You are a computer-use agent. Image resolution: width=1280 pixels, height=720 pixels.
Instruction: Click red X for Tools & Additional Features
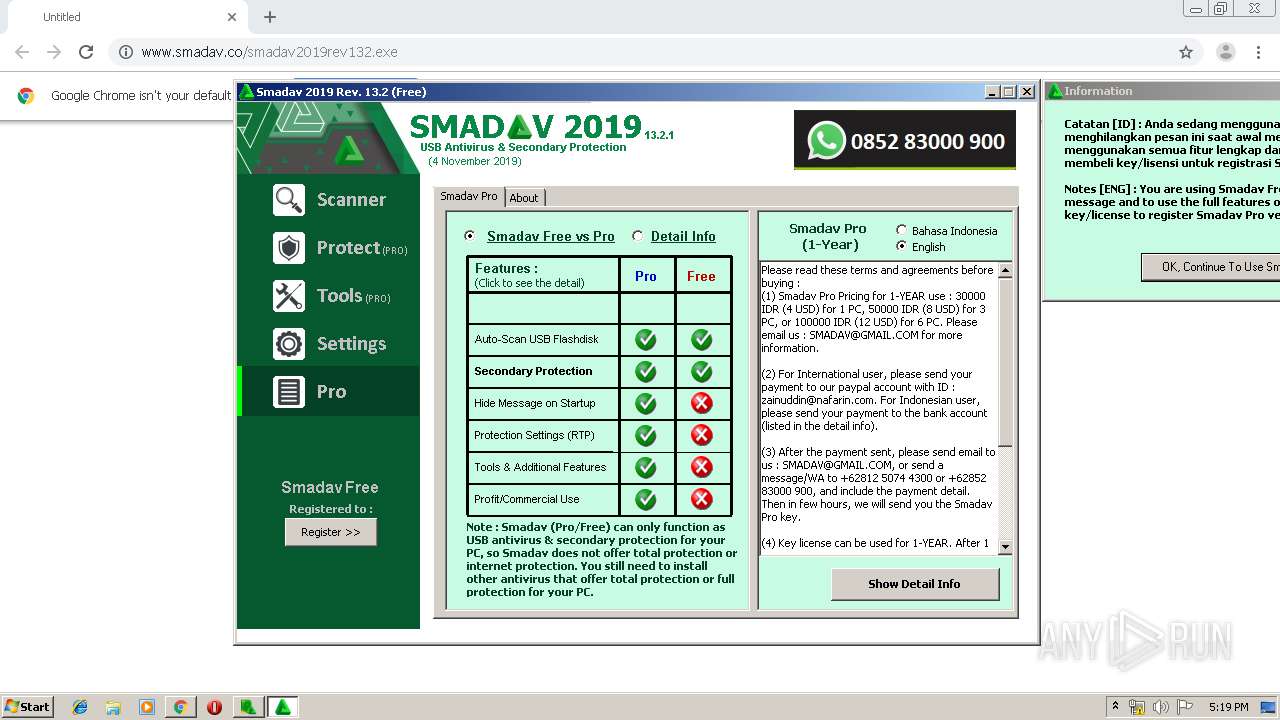coord(702,467)
